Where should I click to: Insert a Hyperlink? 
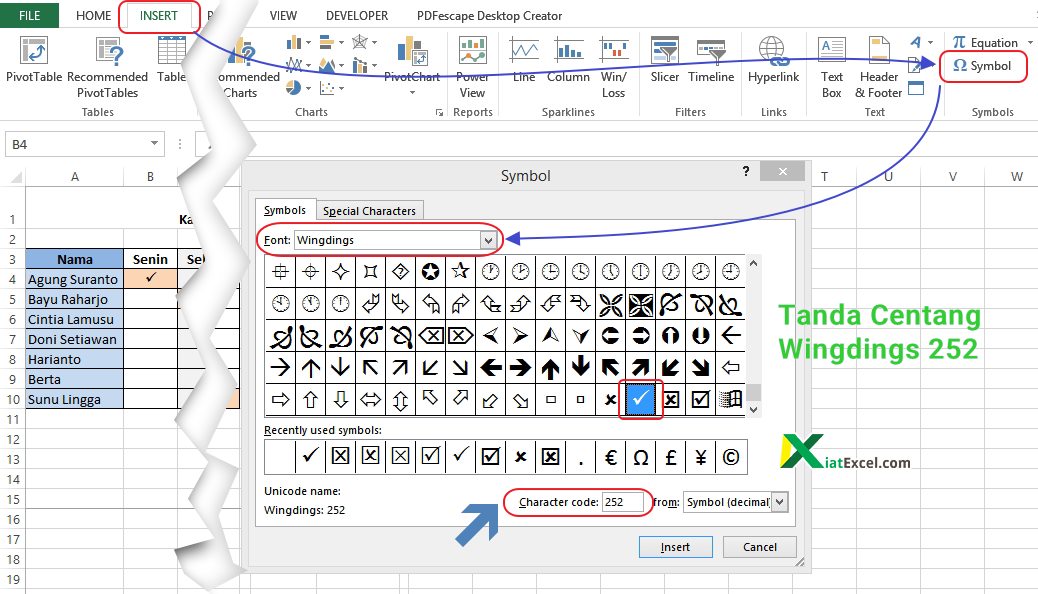click(x=773, y=62)
